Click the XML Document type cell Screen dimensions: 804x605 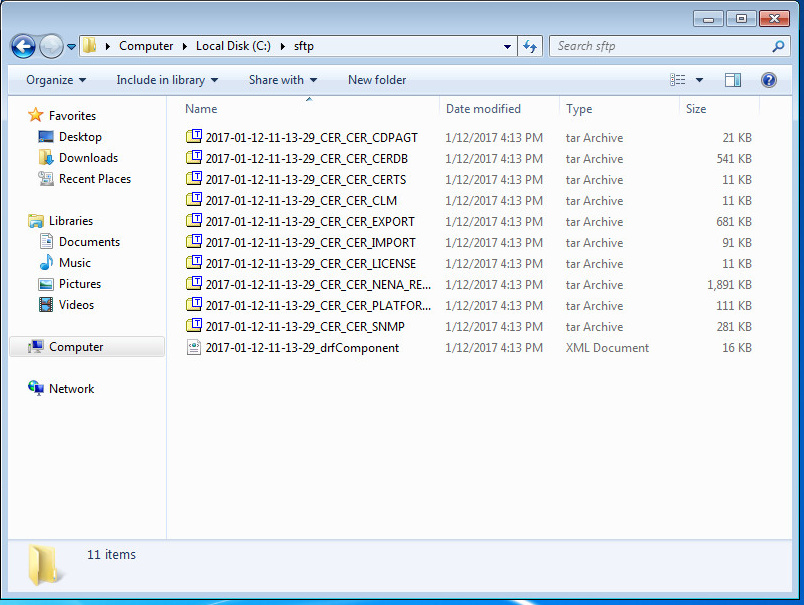(x=607, y=348)
